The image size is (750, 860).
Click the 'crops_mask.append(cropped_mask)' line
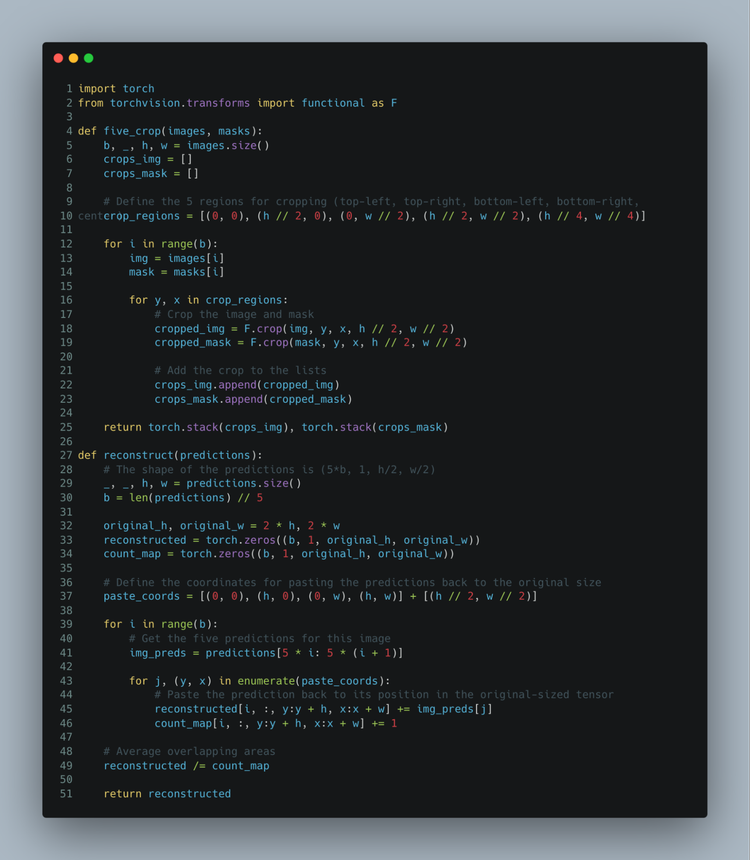click(x=252, y=399)
